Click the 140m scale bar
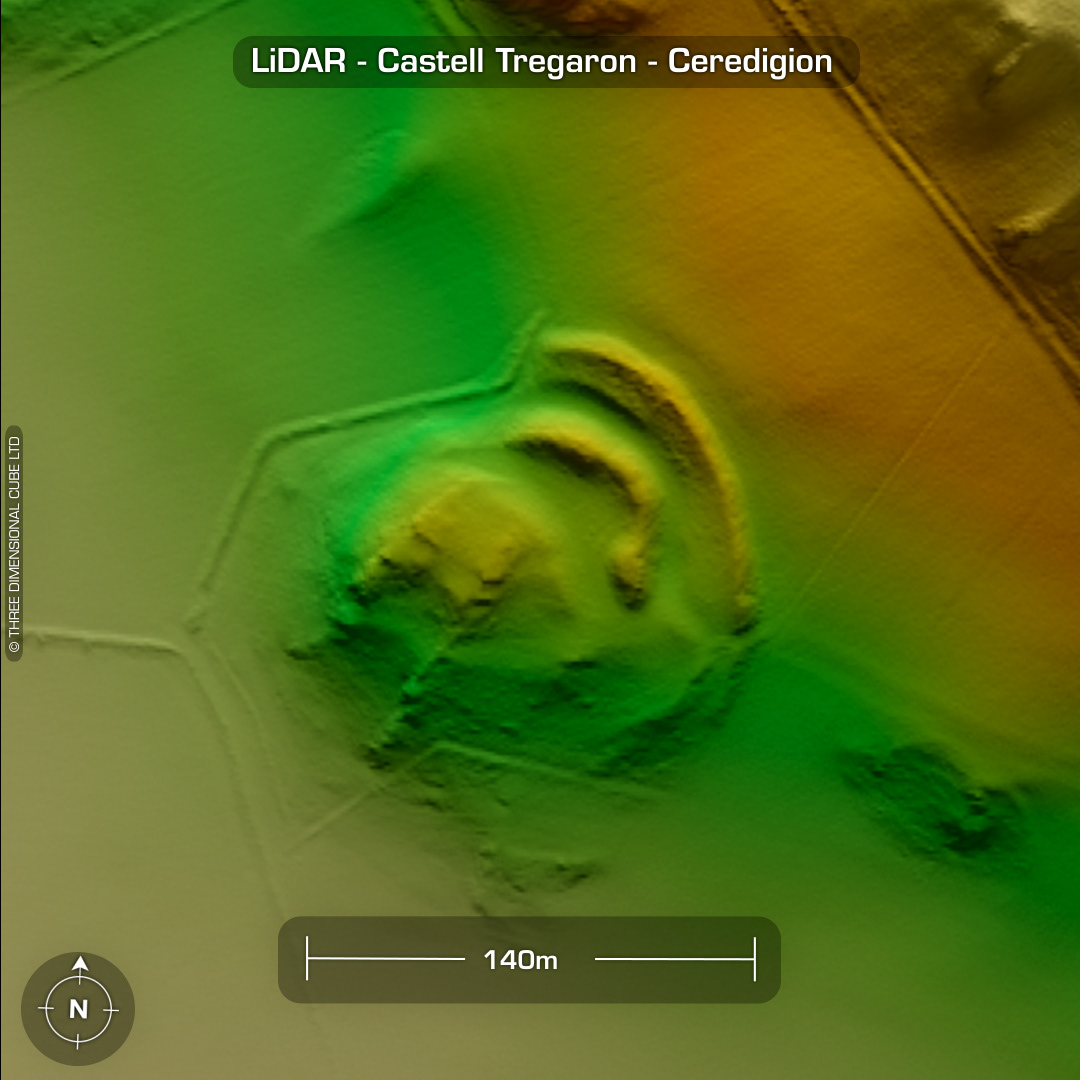Viewport: 1080px width, 1080px height. (529, 959)
